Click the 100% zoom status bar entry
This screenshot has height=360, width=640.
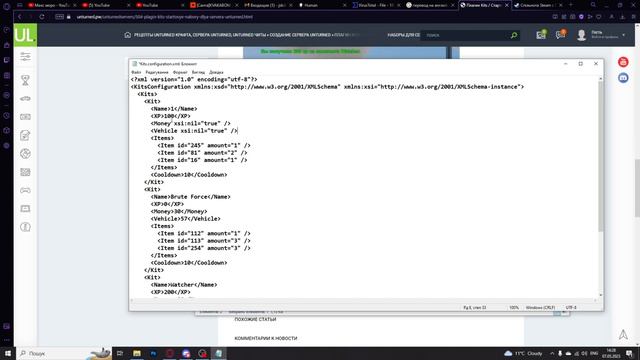coord(514,307)
